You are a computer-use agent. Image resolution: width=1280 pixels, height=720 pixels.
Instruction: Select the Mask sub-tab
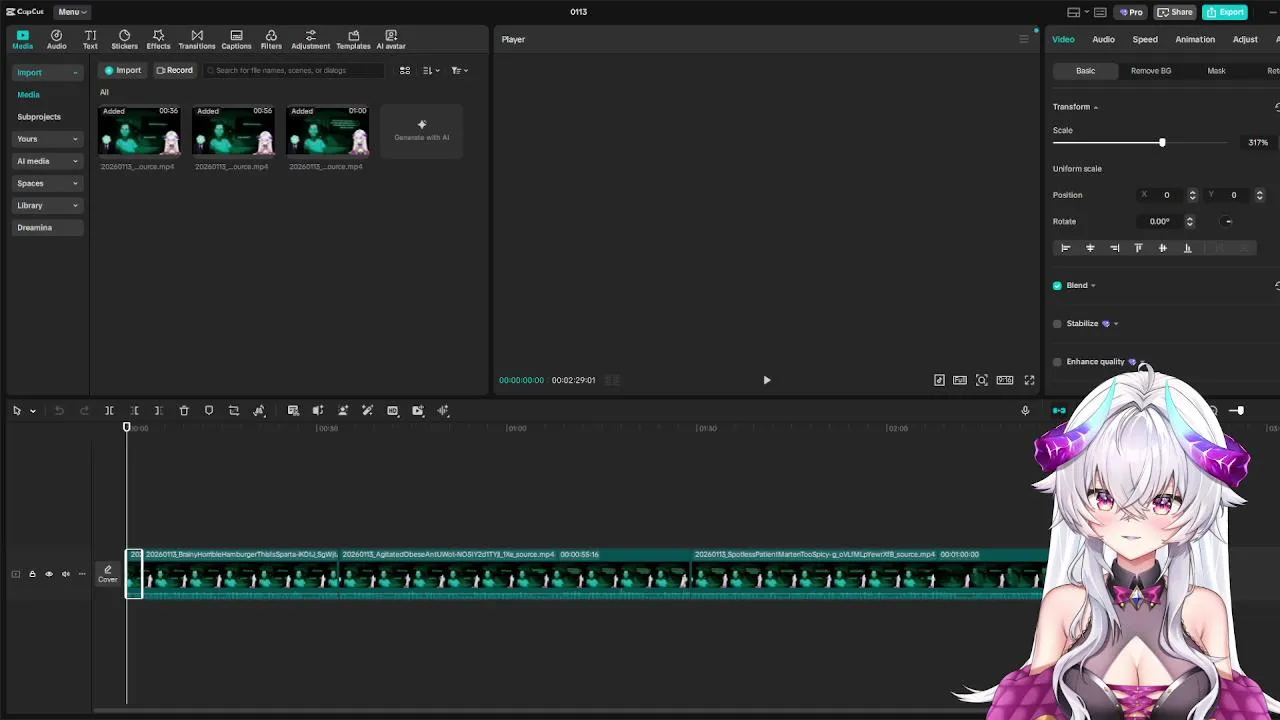tap(1216, 71)
